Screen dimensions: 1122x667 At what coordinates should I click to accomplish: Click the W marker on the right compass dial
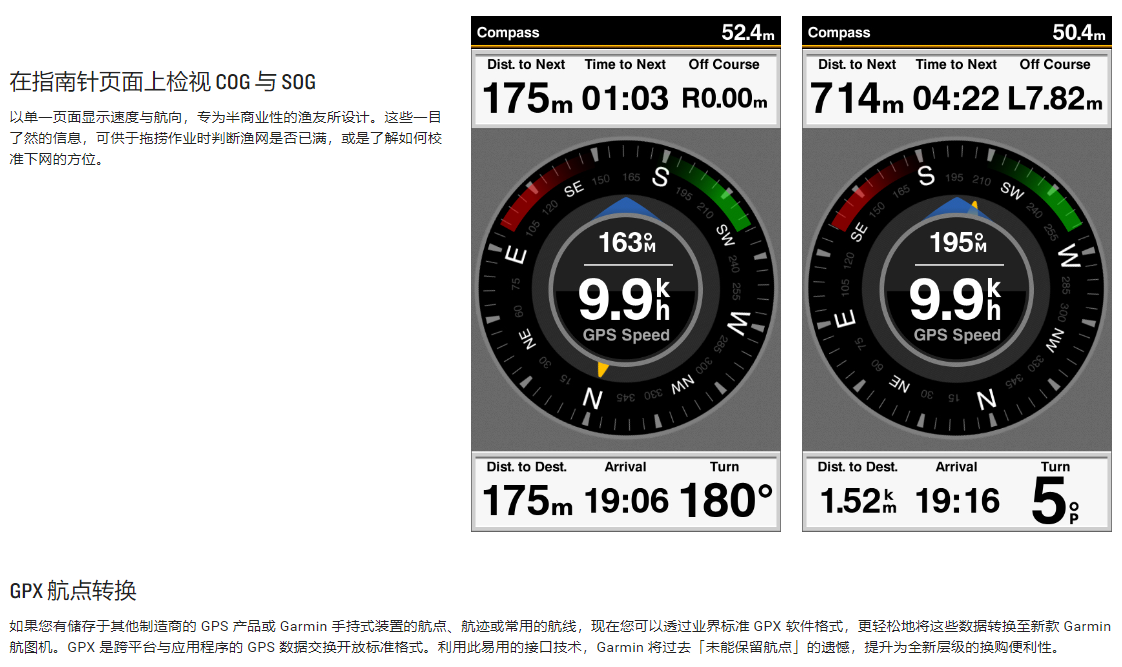click(1069, 257)
